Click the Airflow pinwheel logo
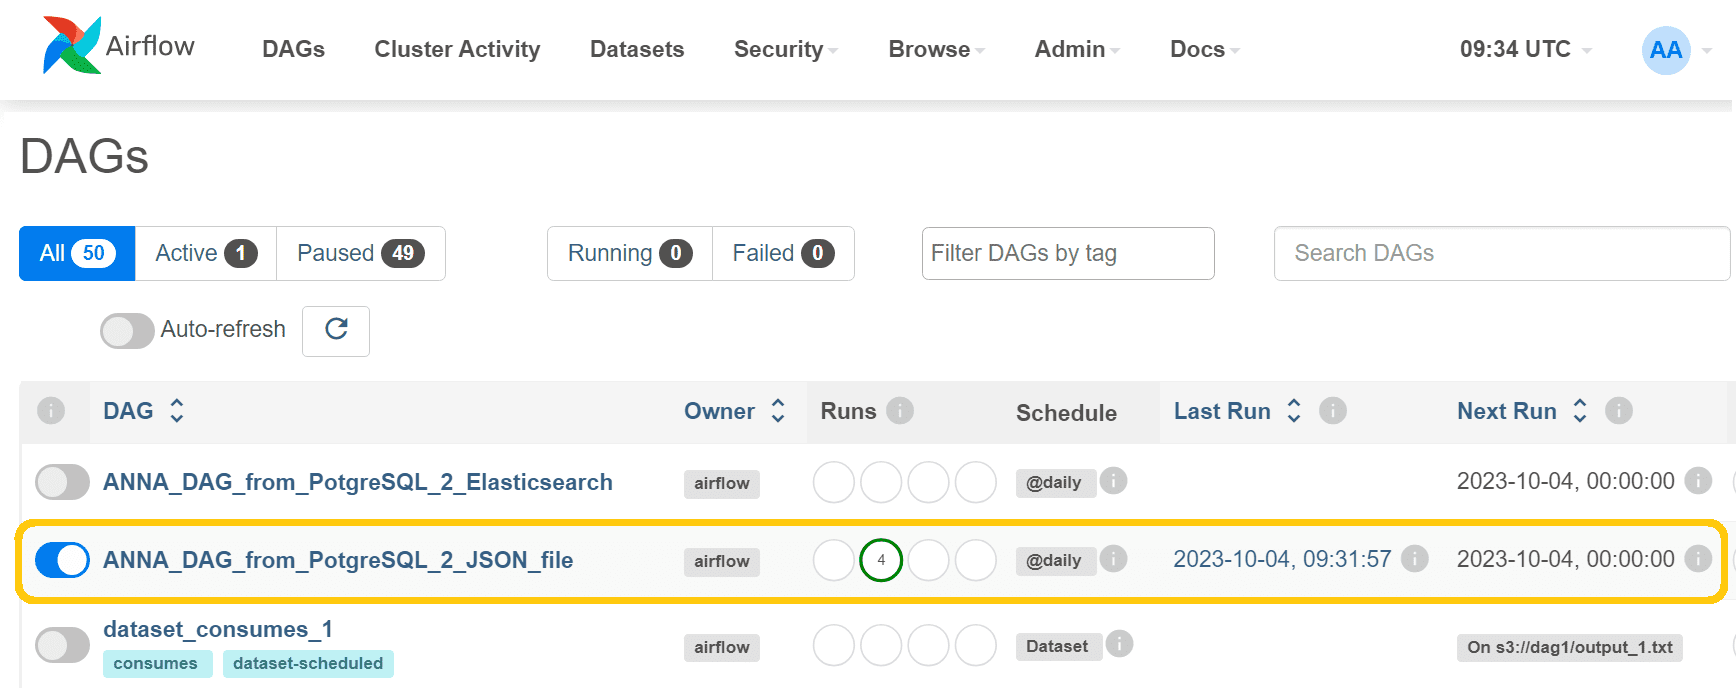This screenshot has height=688, width=1736. point(72,46)
